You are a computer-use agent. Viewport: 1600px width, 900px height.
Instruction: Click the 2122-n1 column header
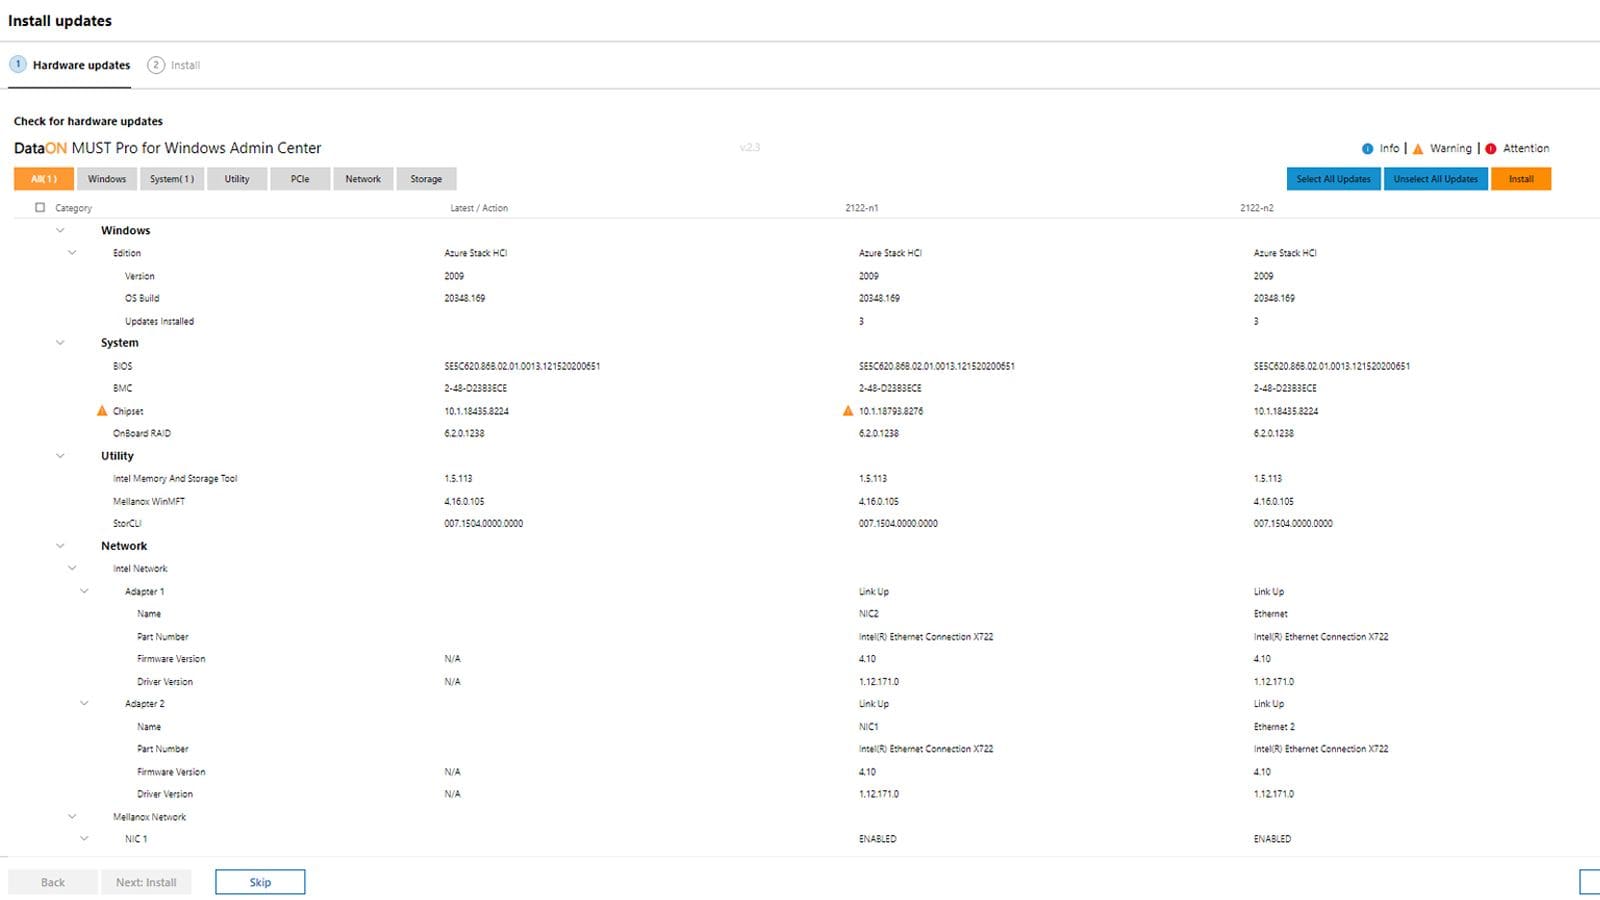click(862, 208)
